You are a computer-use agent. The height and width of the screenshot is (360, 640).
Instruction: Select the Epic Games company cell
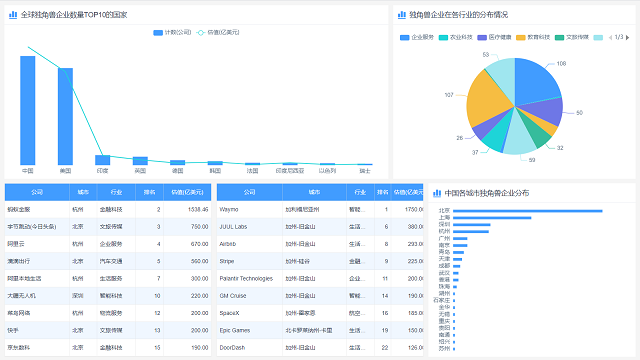point(249,330)
